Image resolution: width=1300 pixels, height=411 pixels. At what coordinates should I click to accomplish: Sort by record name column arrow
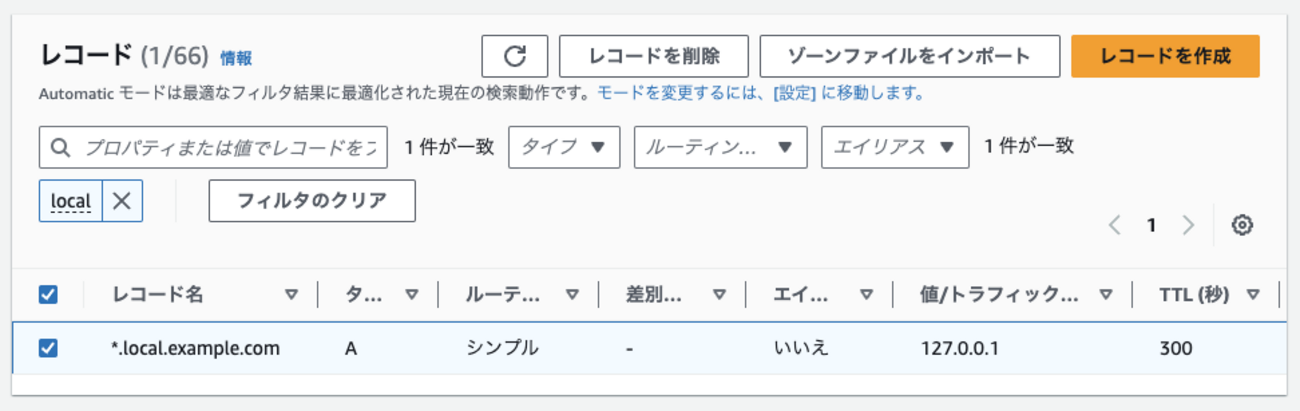pyautogui.click(x=291, y=295)
